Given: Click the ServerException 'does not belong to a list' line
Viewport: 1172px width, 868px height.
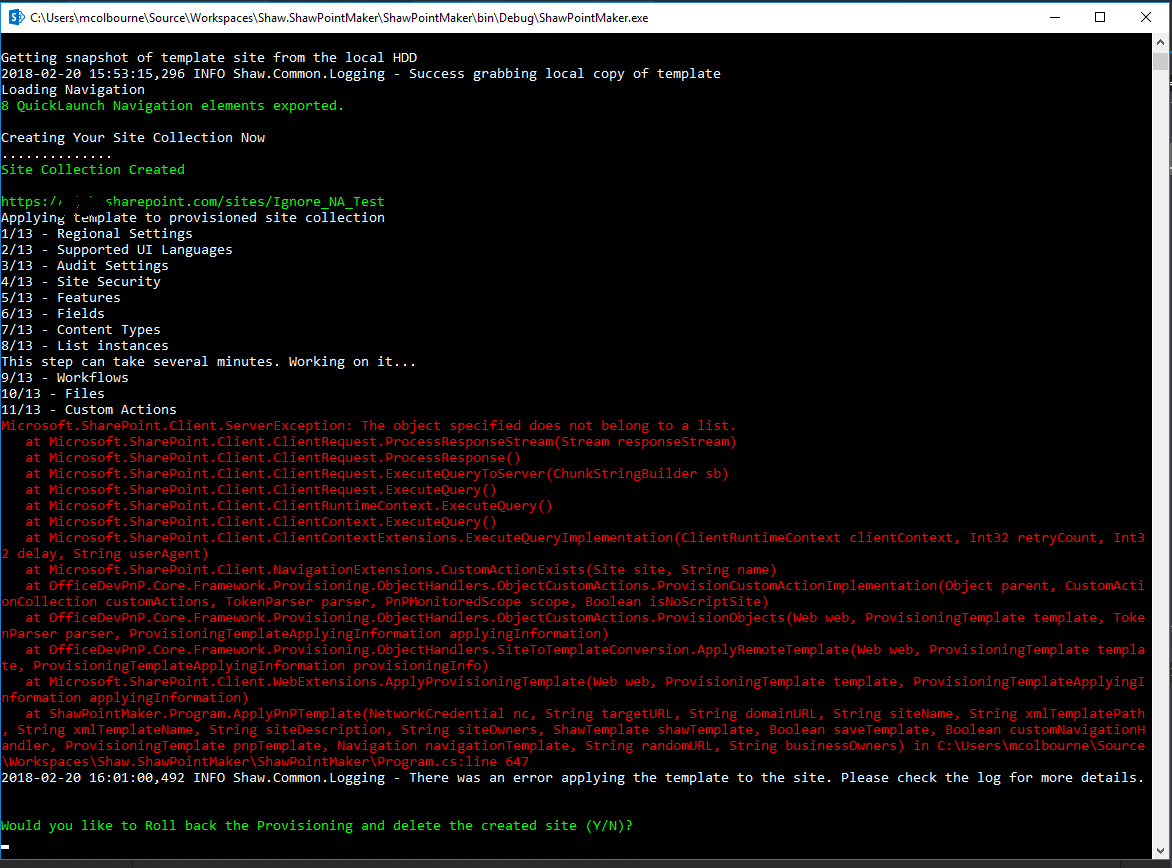Looking at the screenshot, I should click(x=369, y=425).
